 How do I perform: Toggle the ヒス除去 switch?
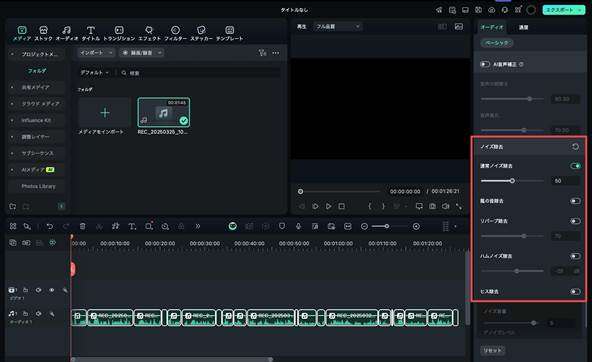point(575,291)
